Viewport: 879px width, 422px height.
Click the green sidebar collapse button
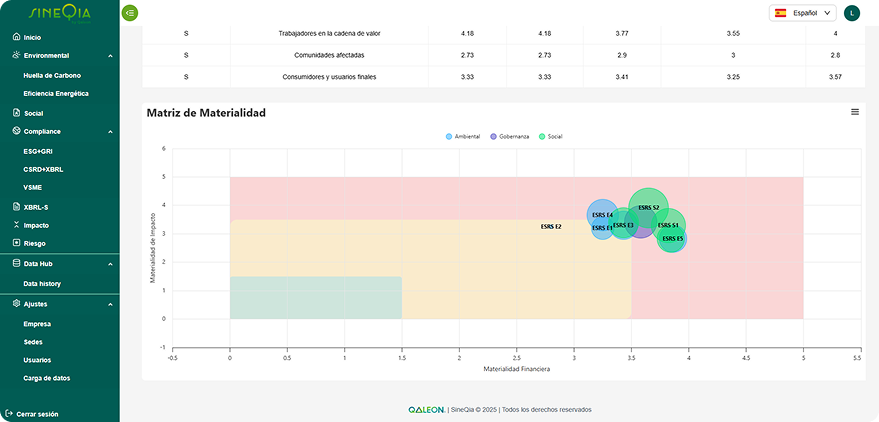click(x=130, y=13)
